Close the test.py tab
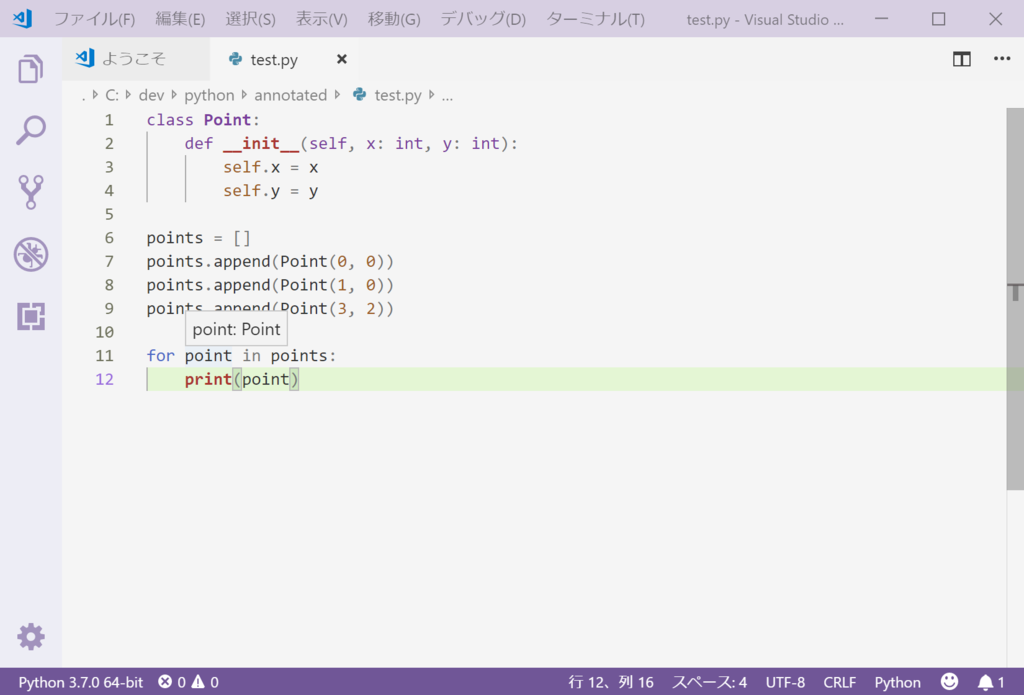Image resolution: width=1024 pixels, height=695 pixels. [342, 59]
